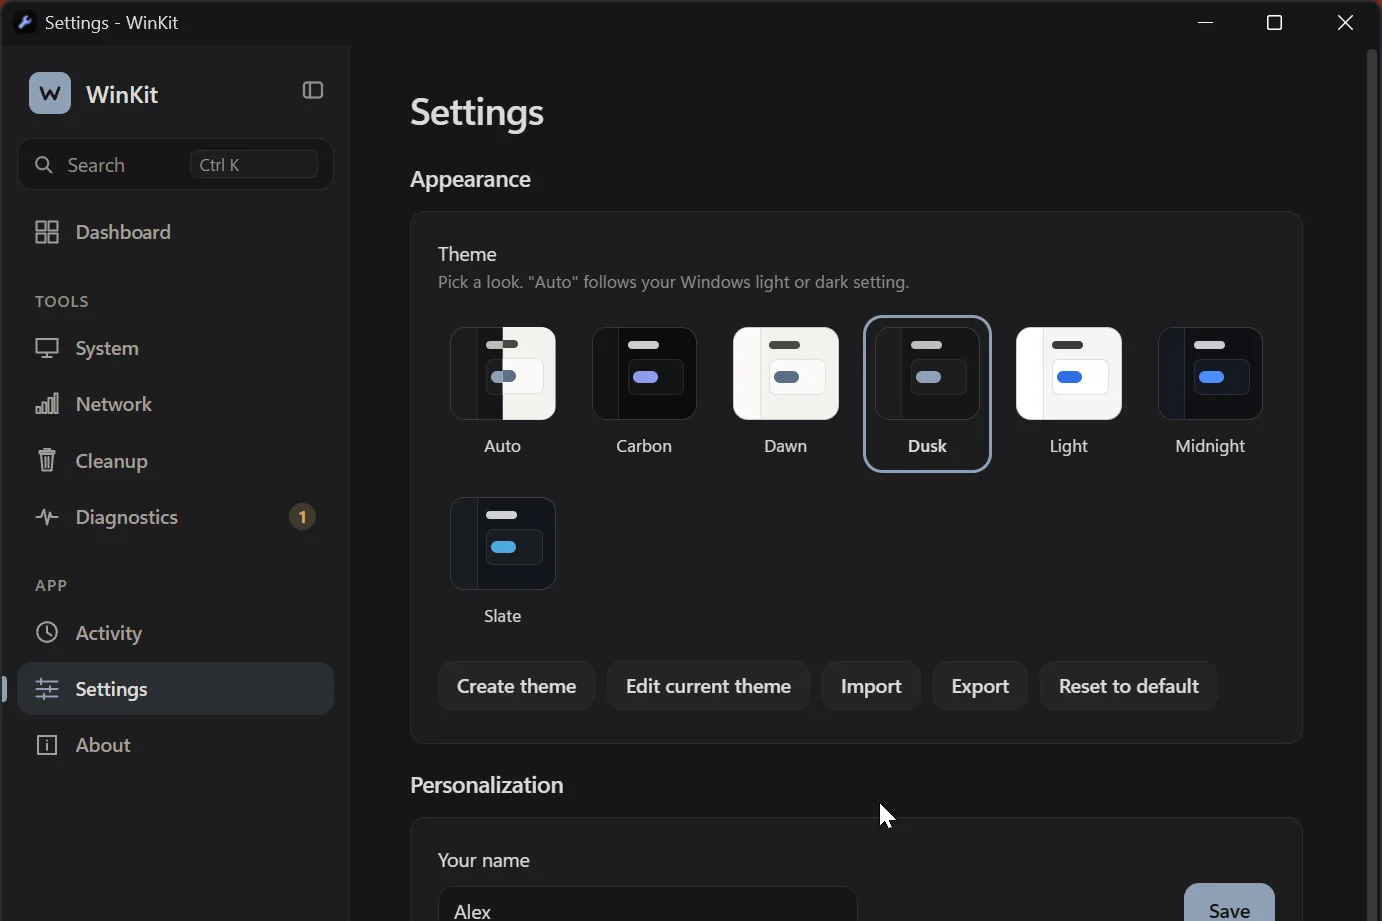Click the Appearance heading

[471, 180]
